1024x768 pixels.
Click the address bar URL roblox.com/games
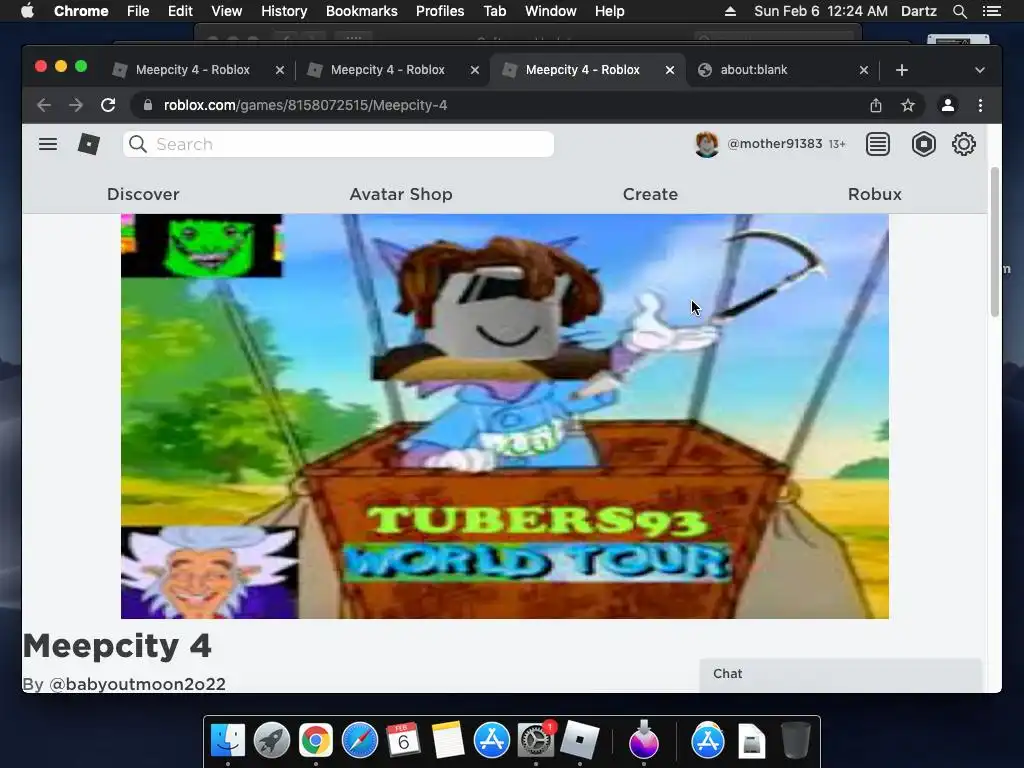[306, 105]
